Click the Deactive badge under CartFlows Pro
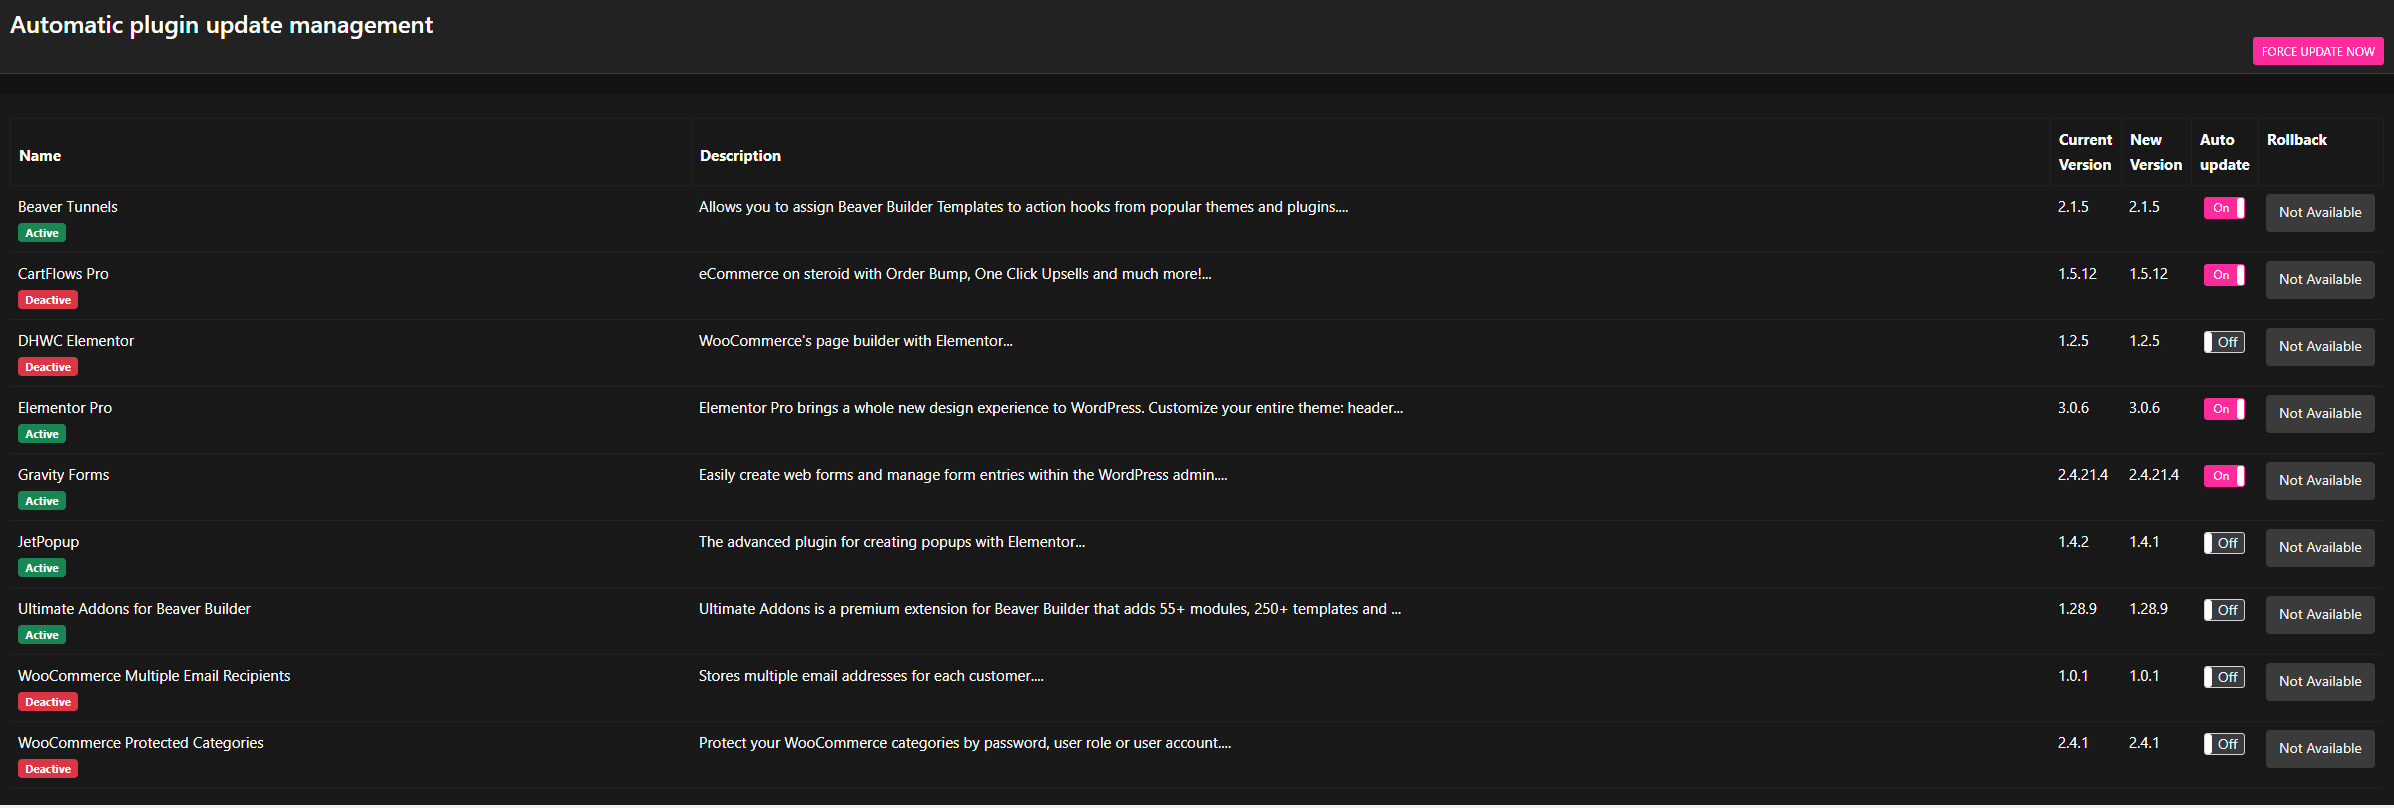The width and height of the screenshot is (2394, 808). [x=48, y=300]
